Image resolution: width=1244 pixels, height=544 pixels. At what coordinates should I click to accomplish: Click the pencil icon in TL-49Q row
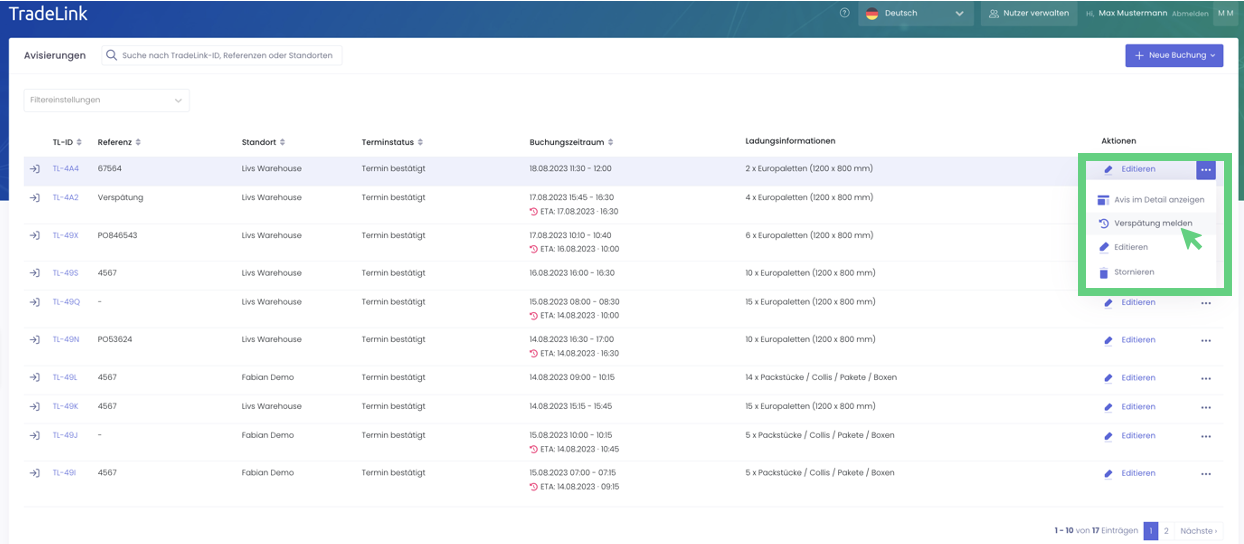1108,303
